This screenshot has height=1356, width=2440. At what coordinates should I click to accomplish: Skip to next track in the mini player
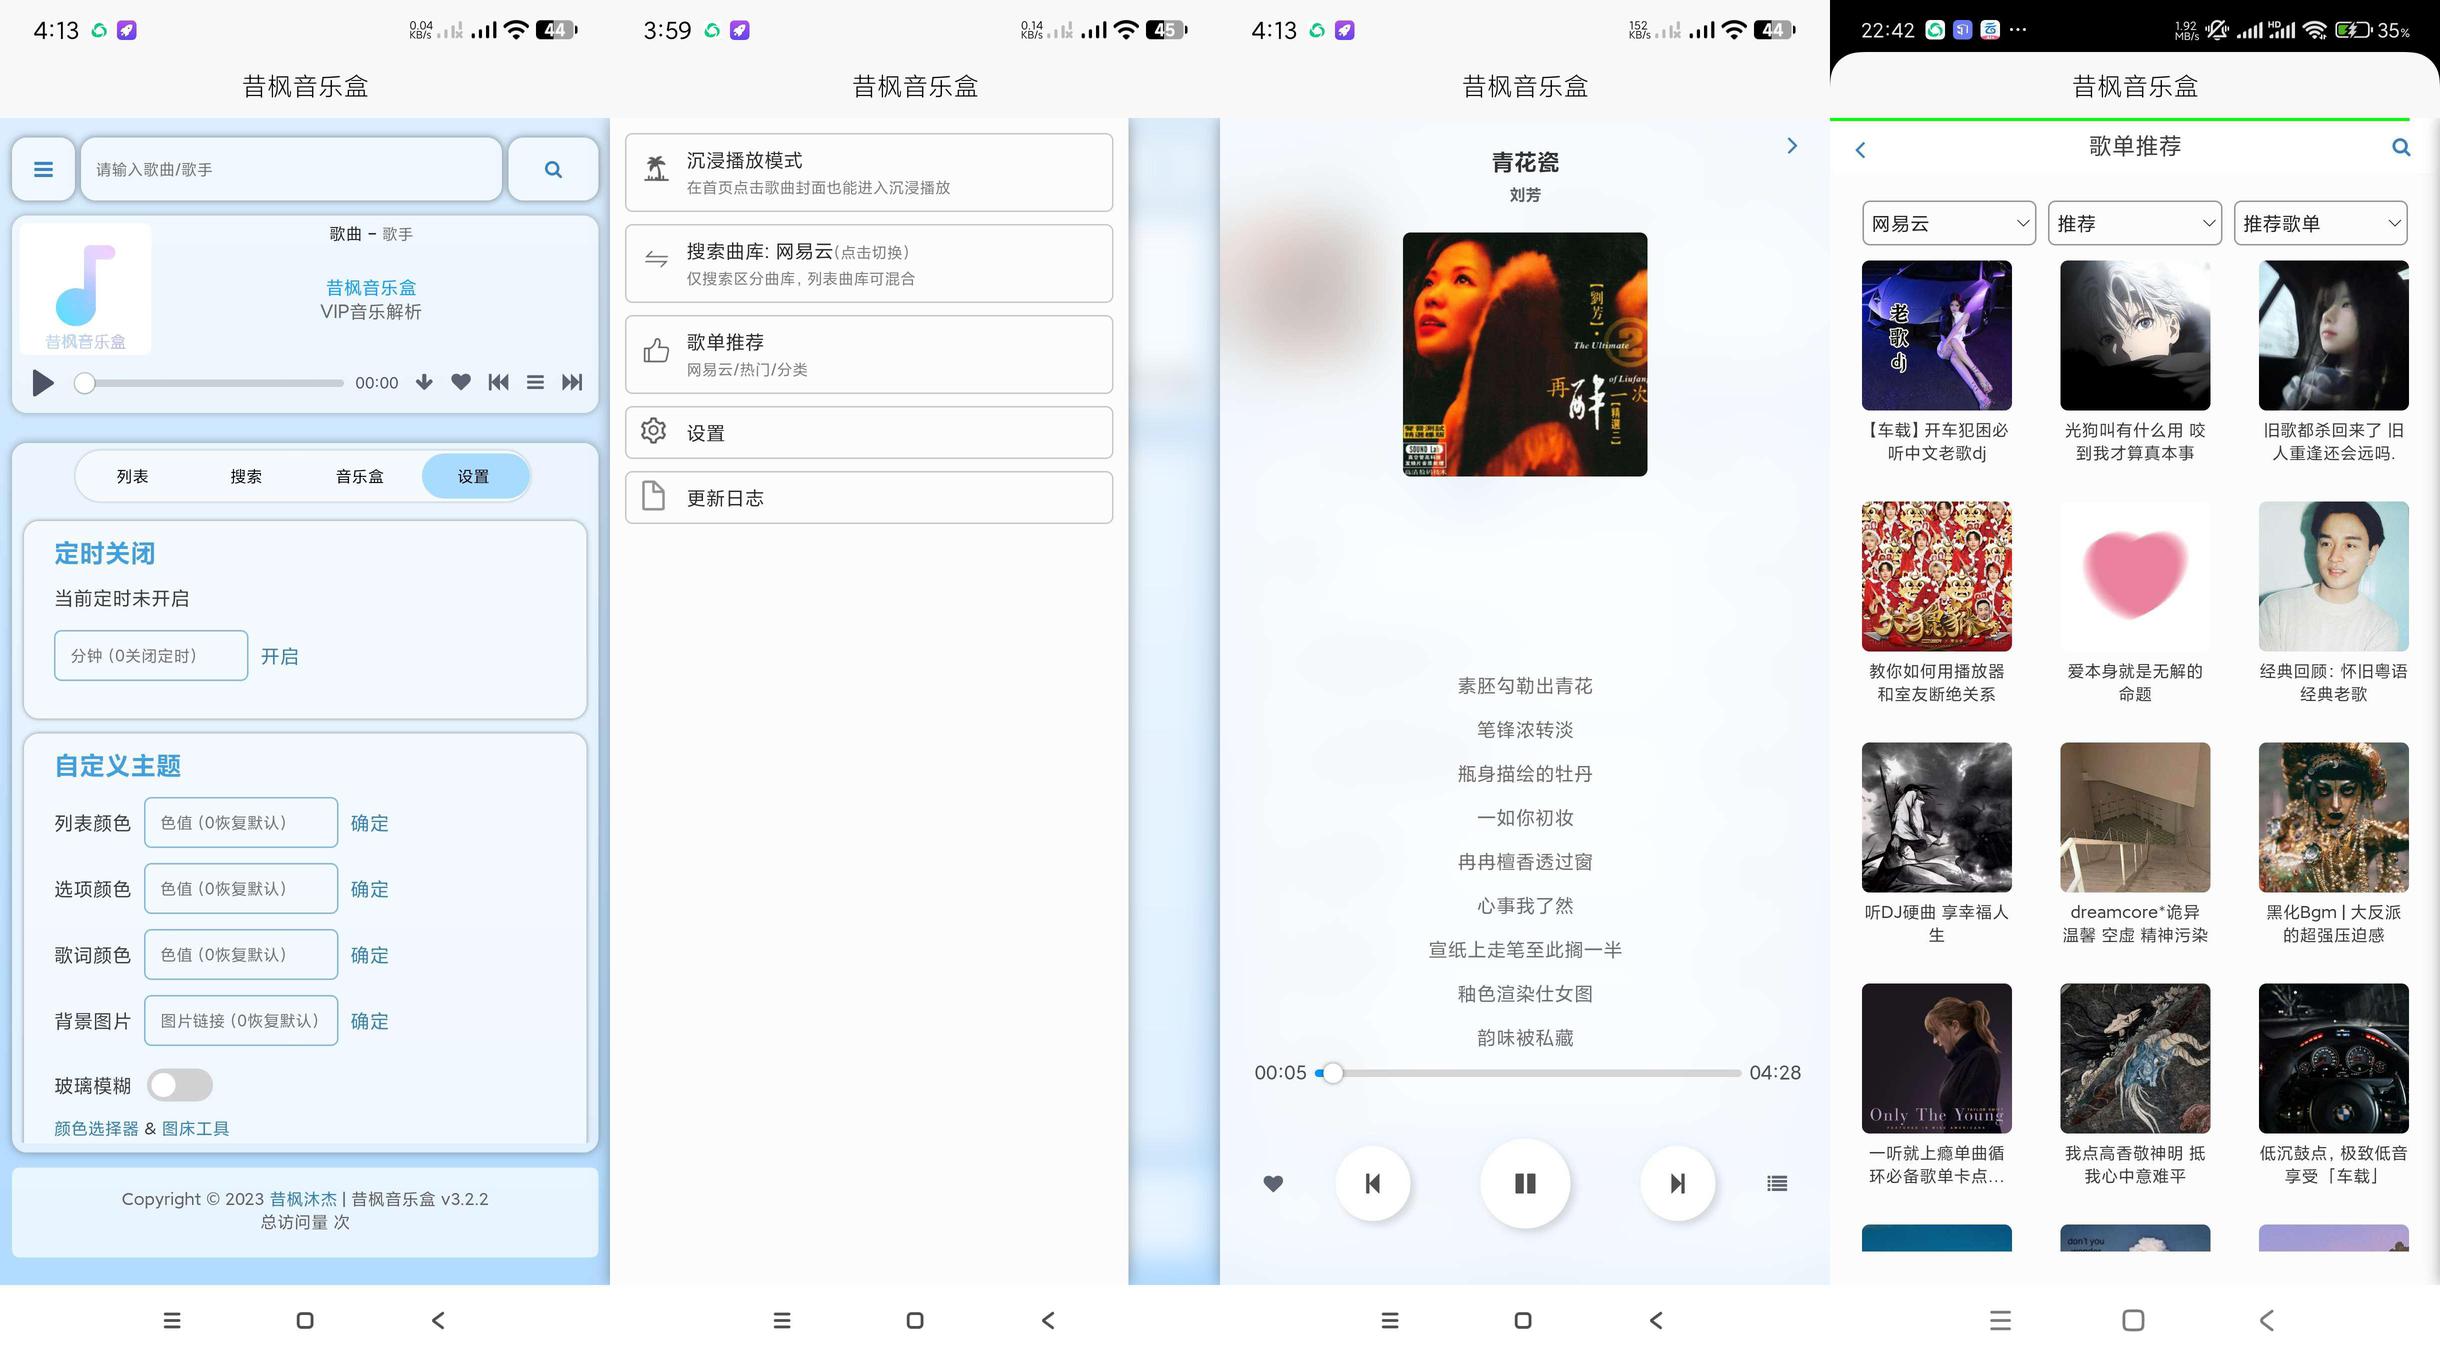572,382
